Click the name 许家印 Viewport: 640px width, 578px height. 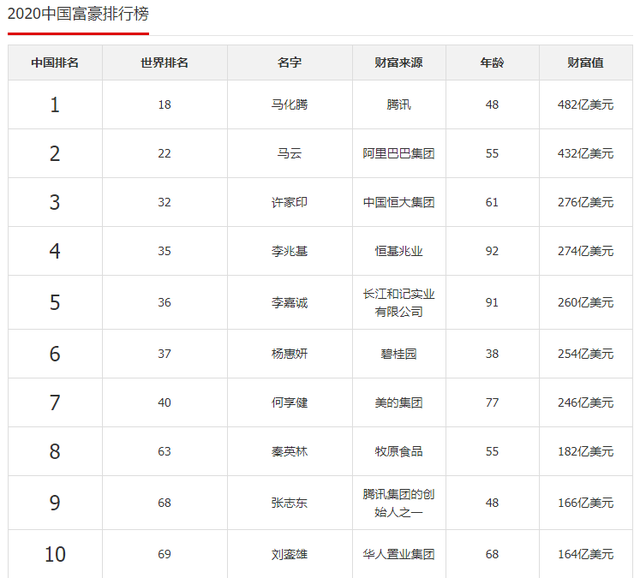click(x=289, y=202)
